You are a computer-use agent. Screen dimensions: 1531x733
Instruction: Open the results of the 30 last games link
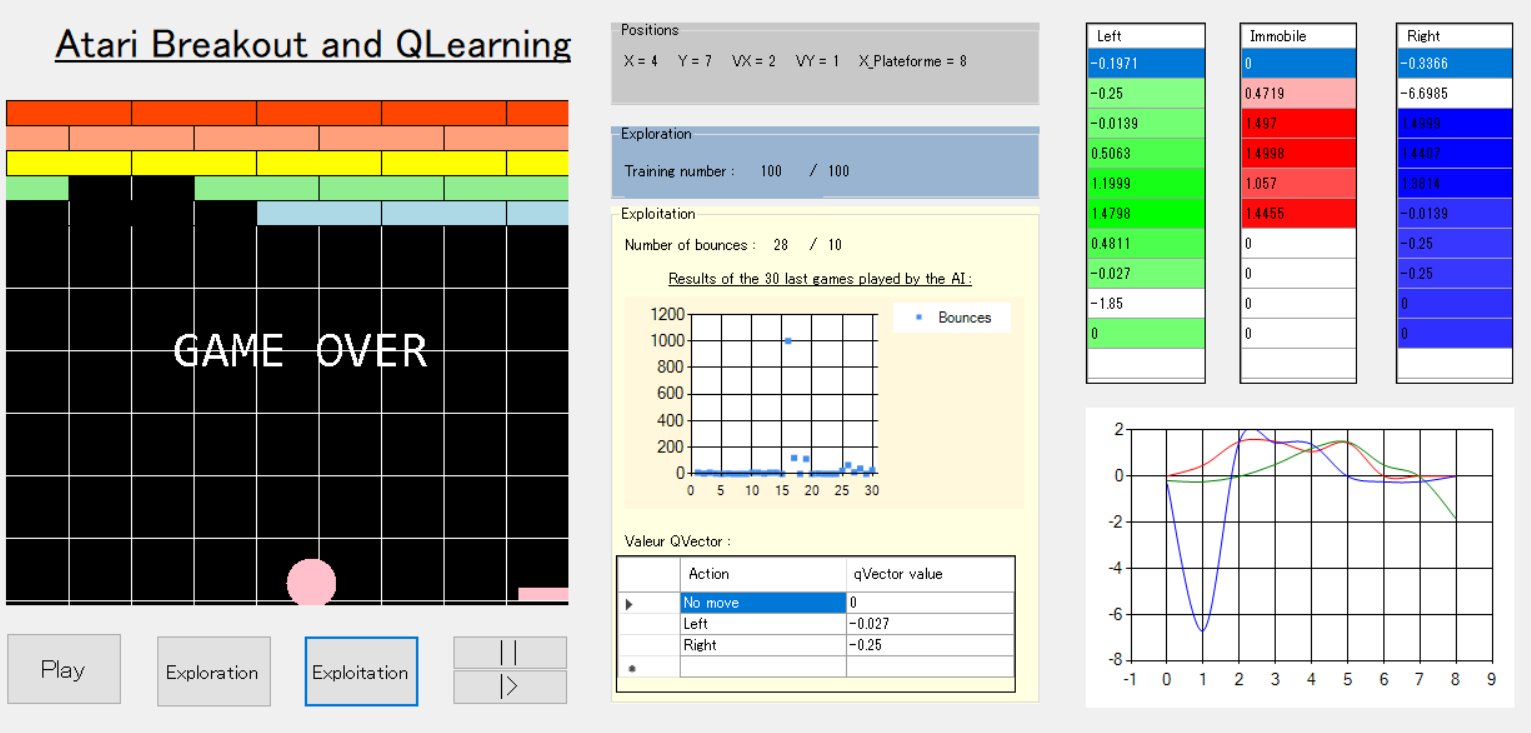[x=819, y=278]
